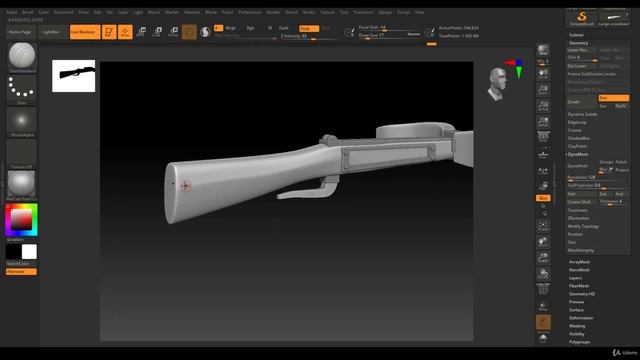Expand the Subtool palette section
640x360 pixels.
(576, 35)
